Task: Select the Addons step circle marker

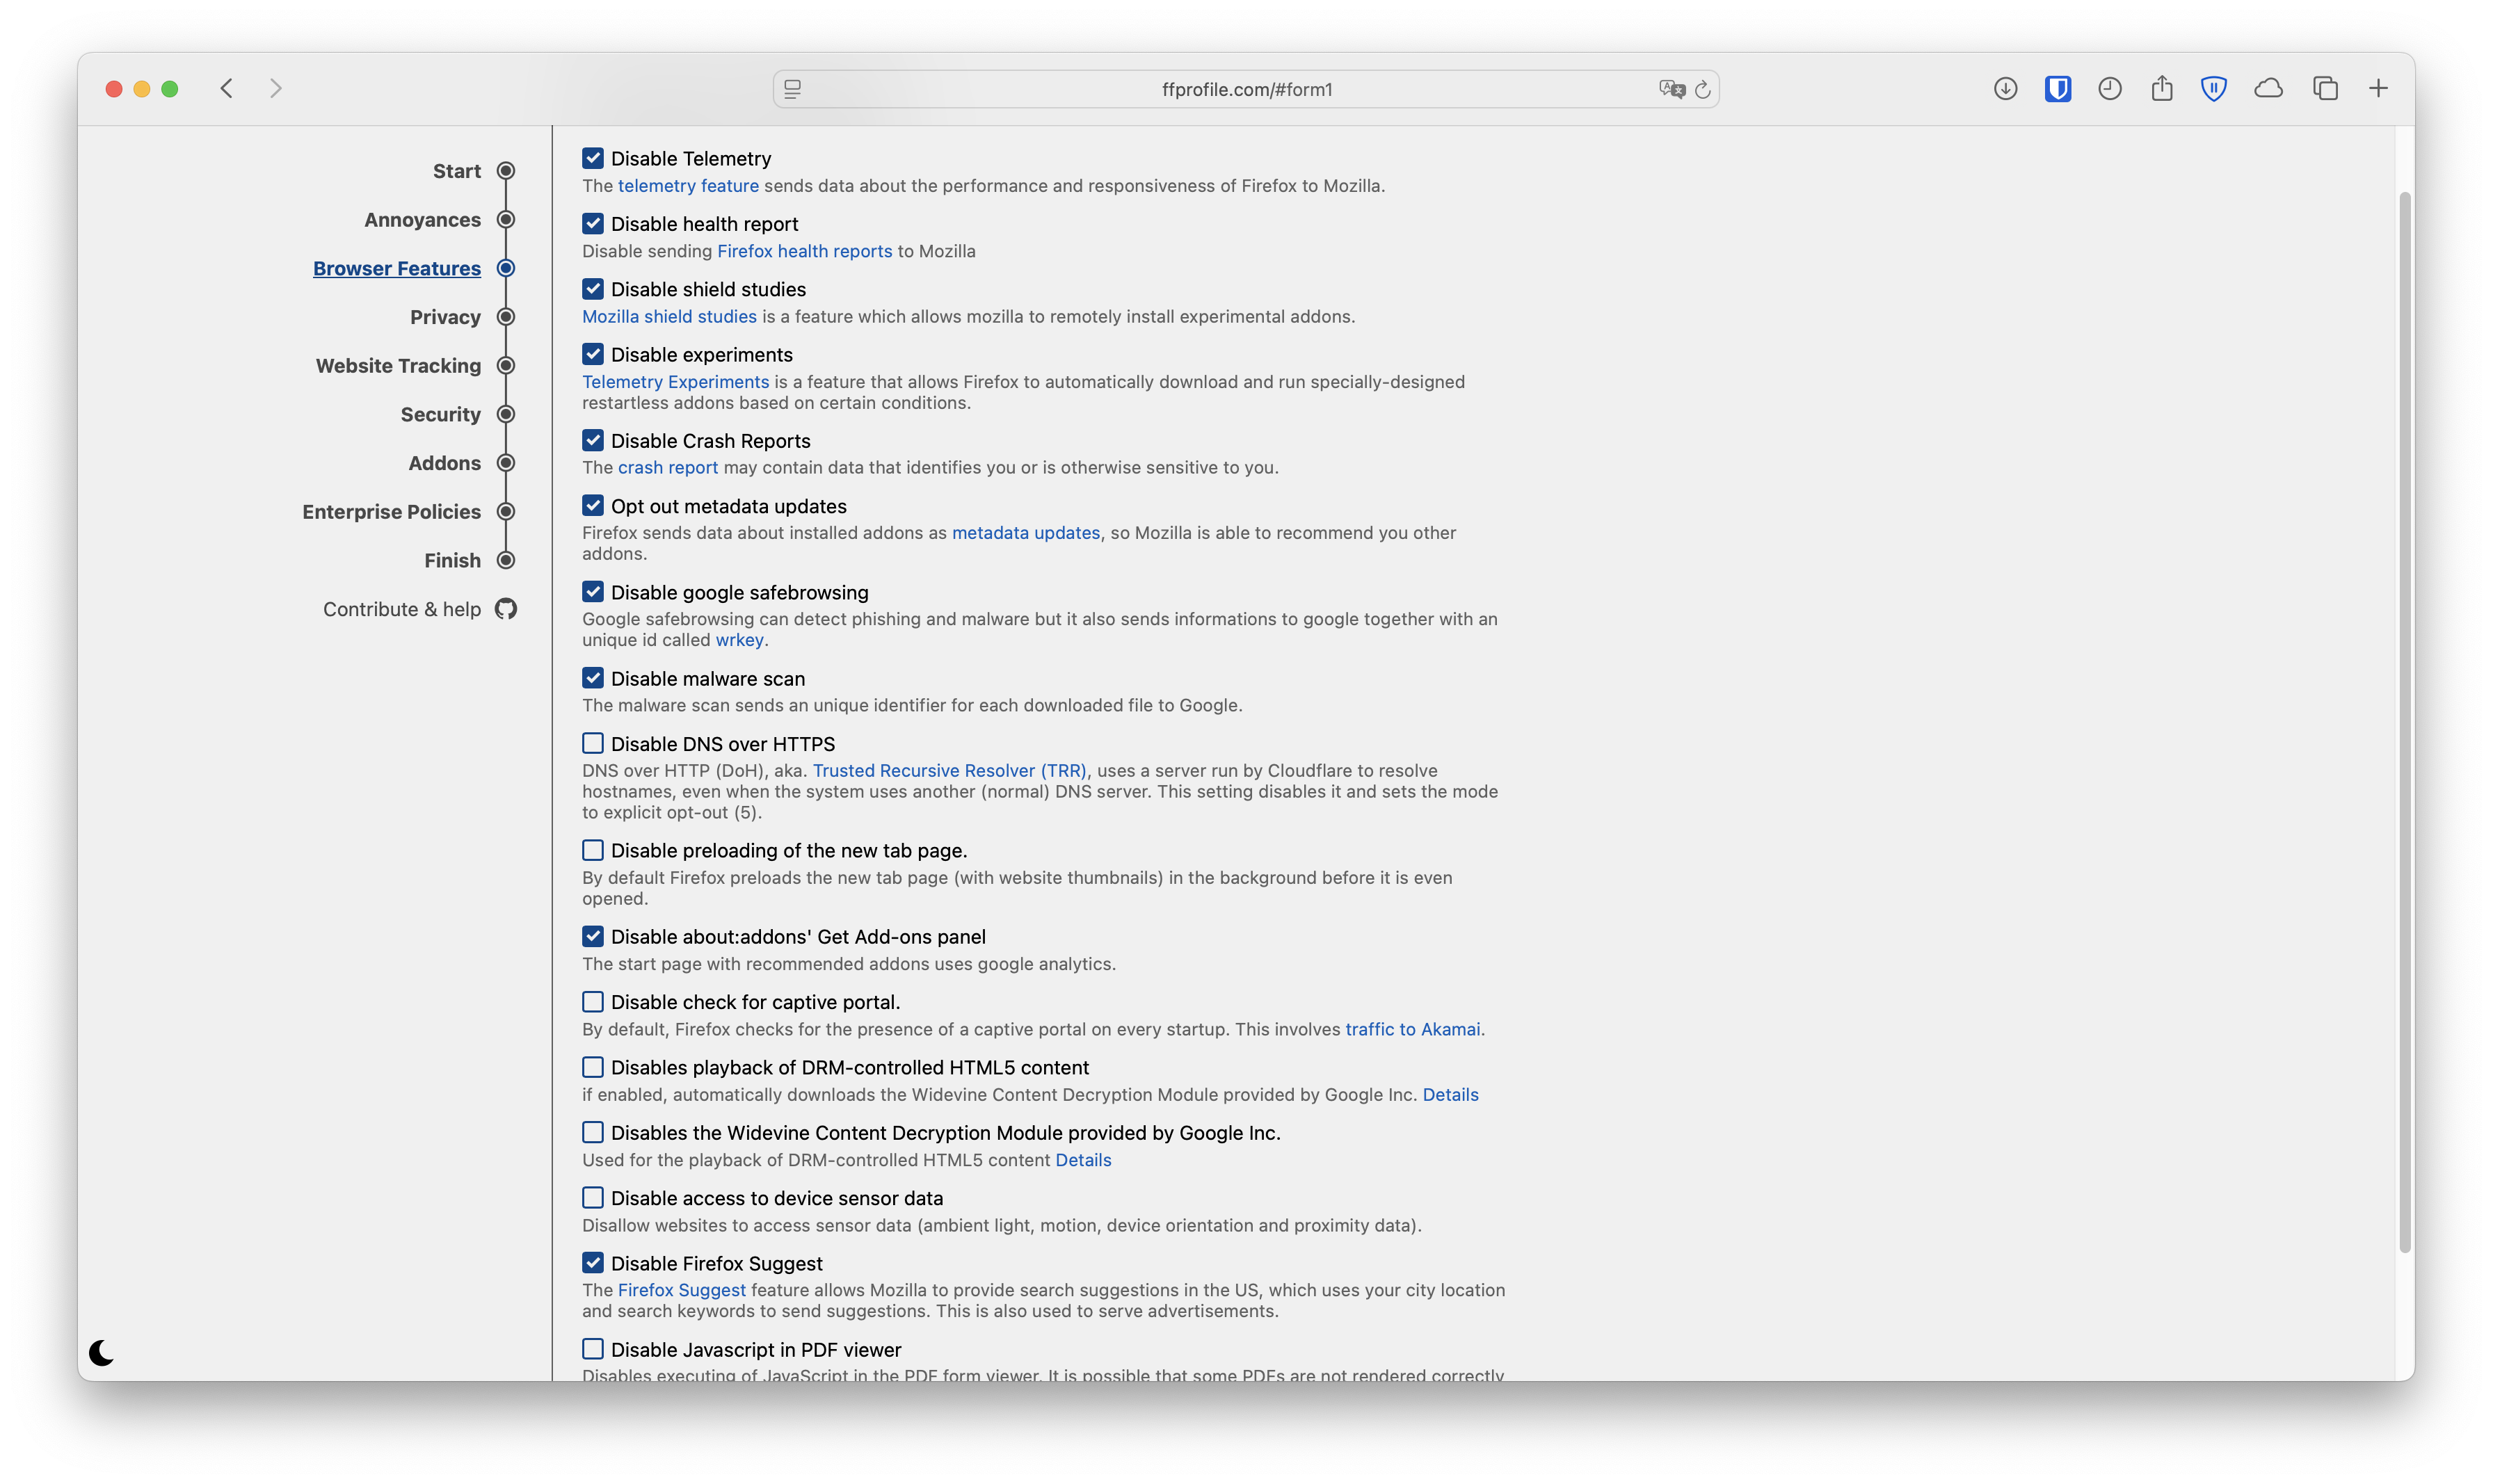Action: click(x=506, y=463)
